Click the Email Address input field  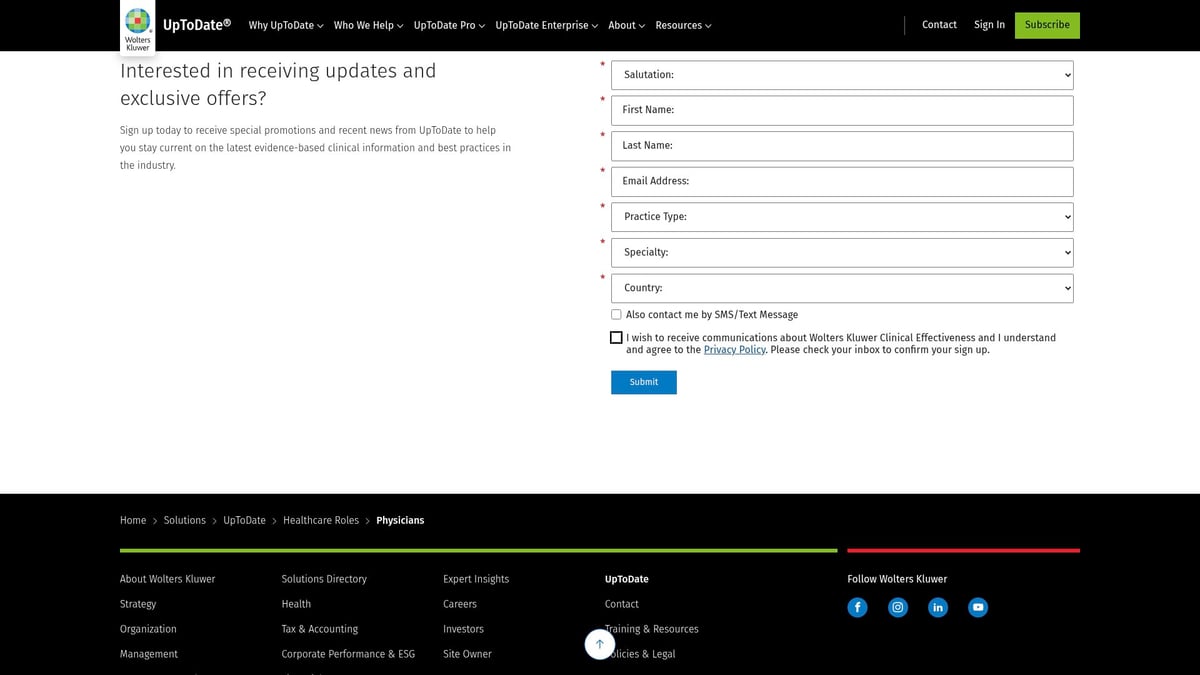[842, 182]
